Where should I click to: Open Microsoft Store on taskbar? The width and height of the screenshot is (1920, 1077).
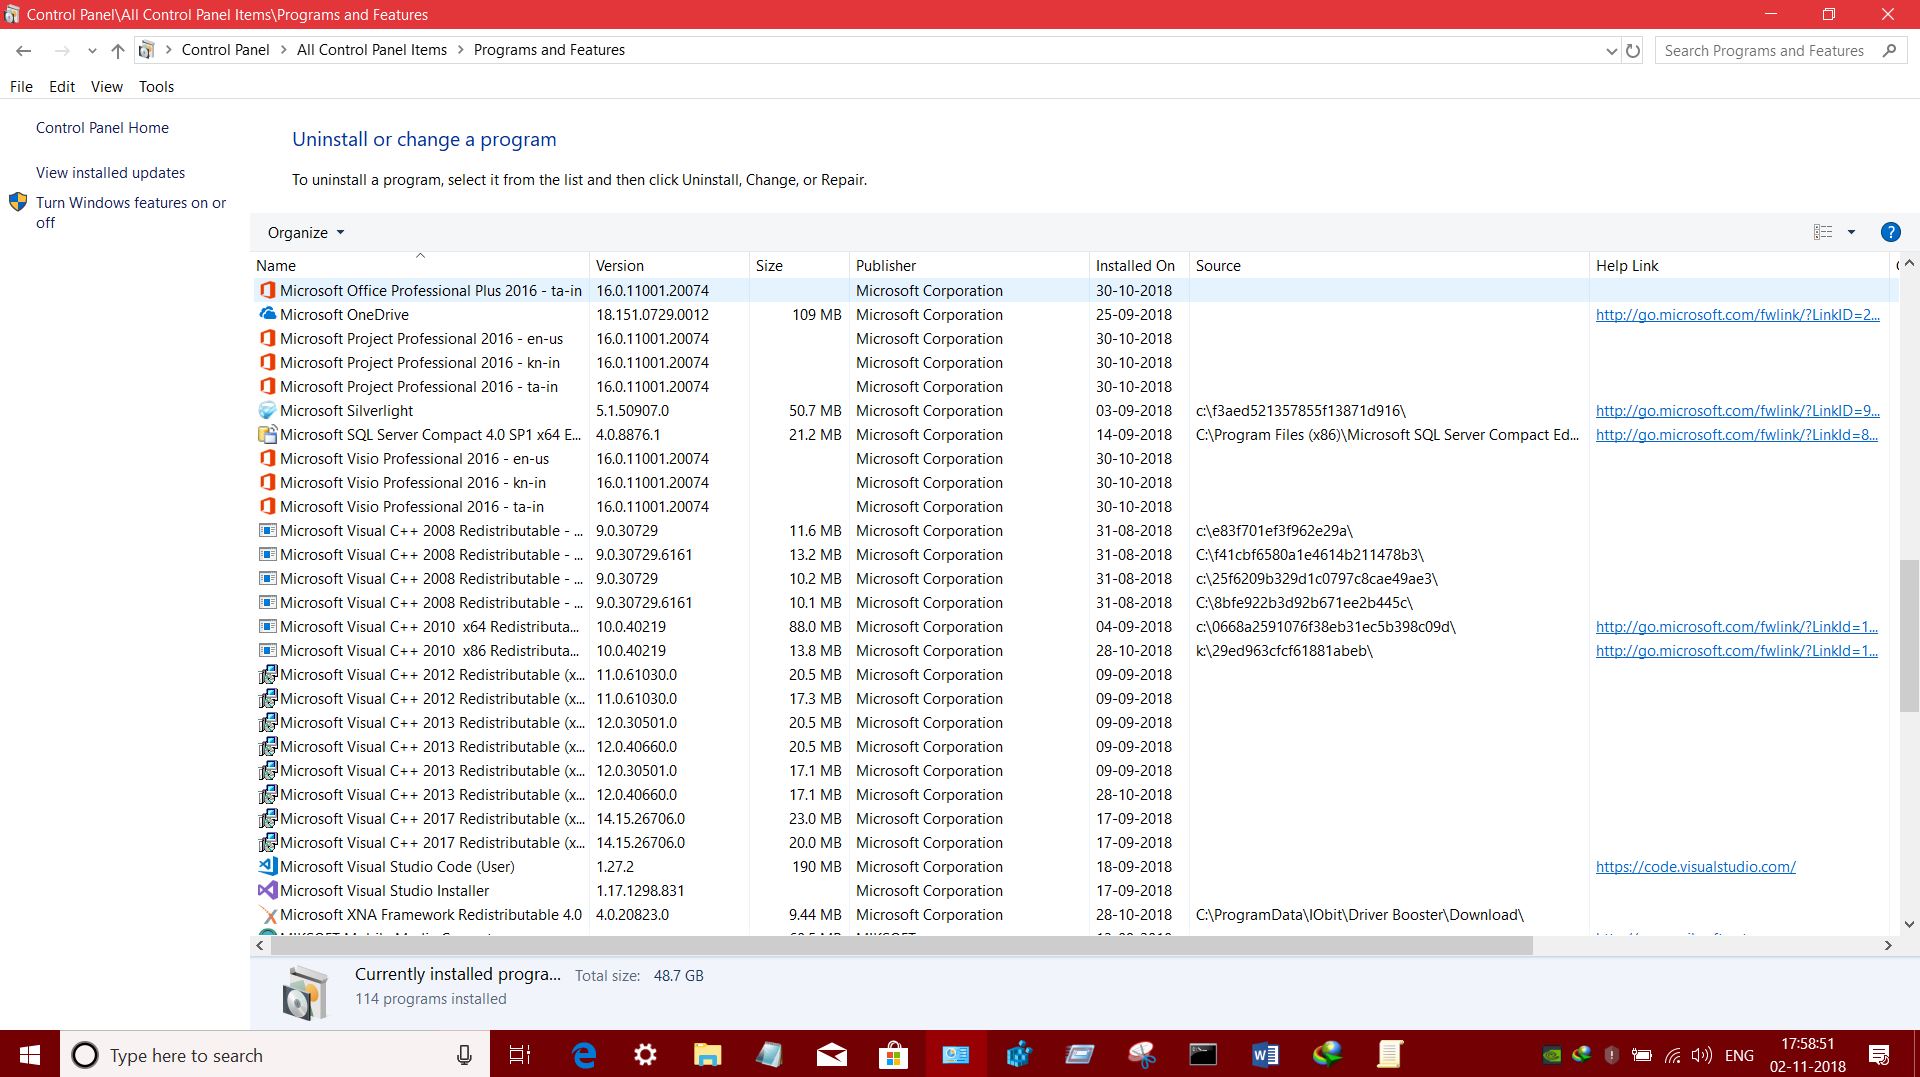[893, 1055]
